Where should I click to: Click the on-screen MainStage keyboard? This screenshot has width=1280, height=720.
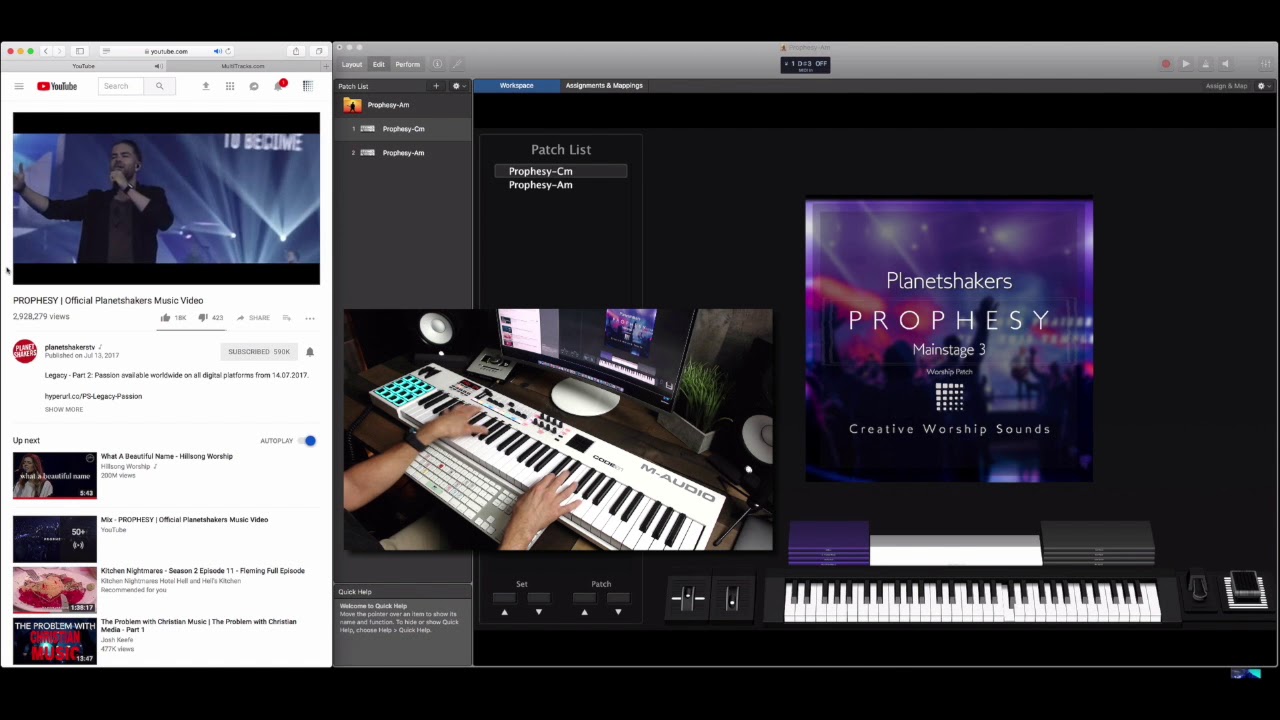(x=972, y=601)
